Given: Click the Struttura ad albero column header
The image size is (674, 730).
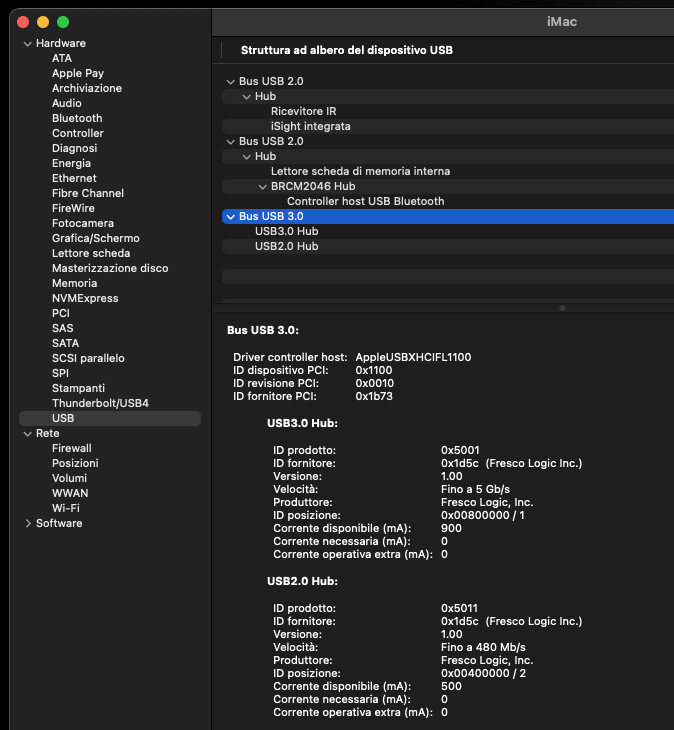Looking at the screenshot, I should (x=347, y=50).
